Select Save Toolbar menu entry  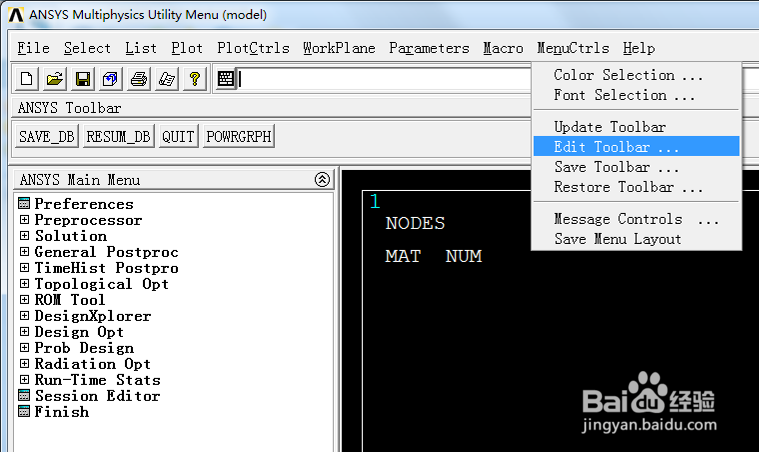[x=637, y=167]
